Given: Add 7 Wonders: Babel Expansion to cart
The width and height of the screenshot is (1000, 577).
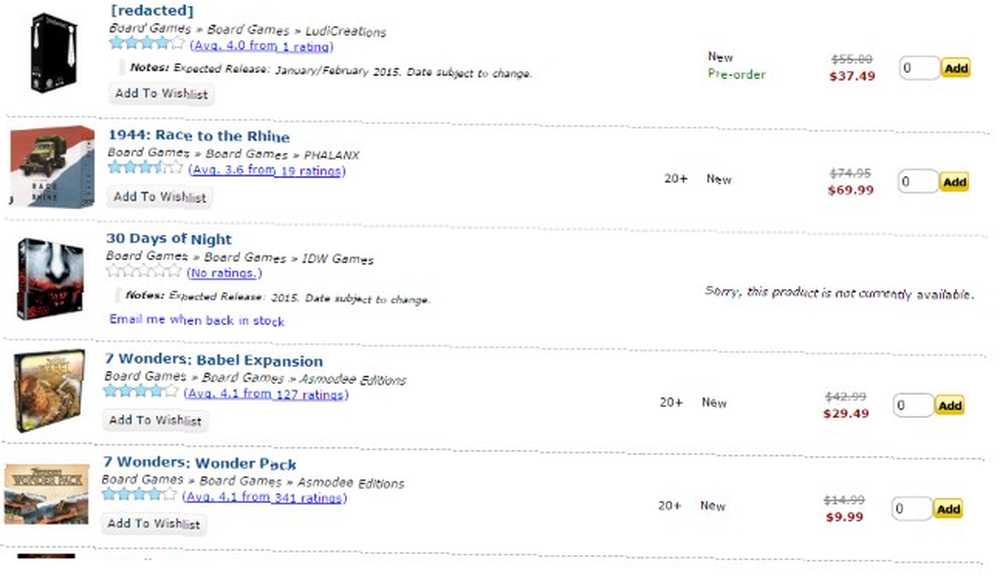Looking at the screenshot, I should (950, 405).
